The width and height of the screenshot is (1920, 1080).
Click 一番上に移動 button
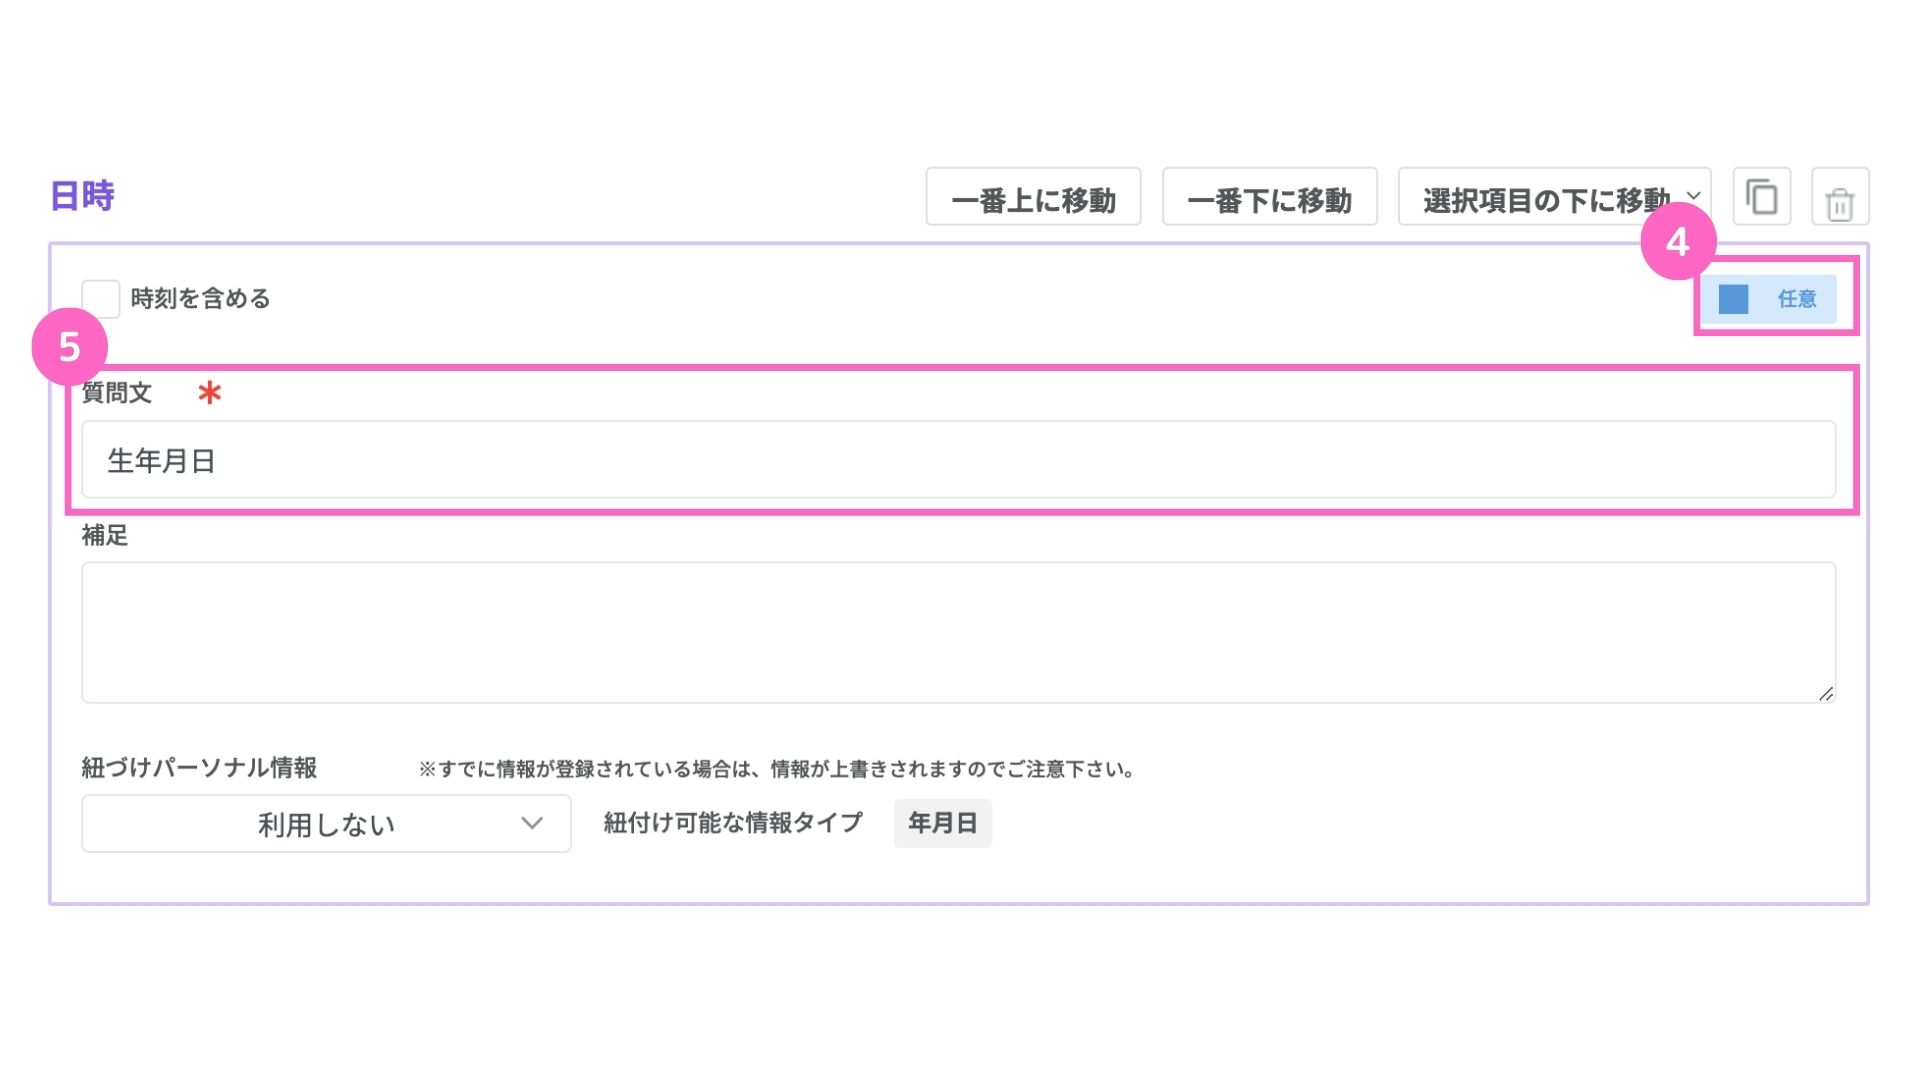pyautogui.click(x=1033, y=197)
